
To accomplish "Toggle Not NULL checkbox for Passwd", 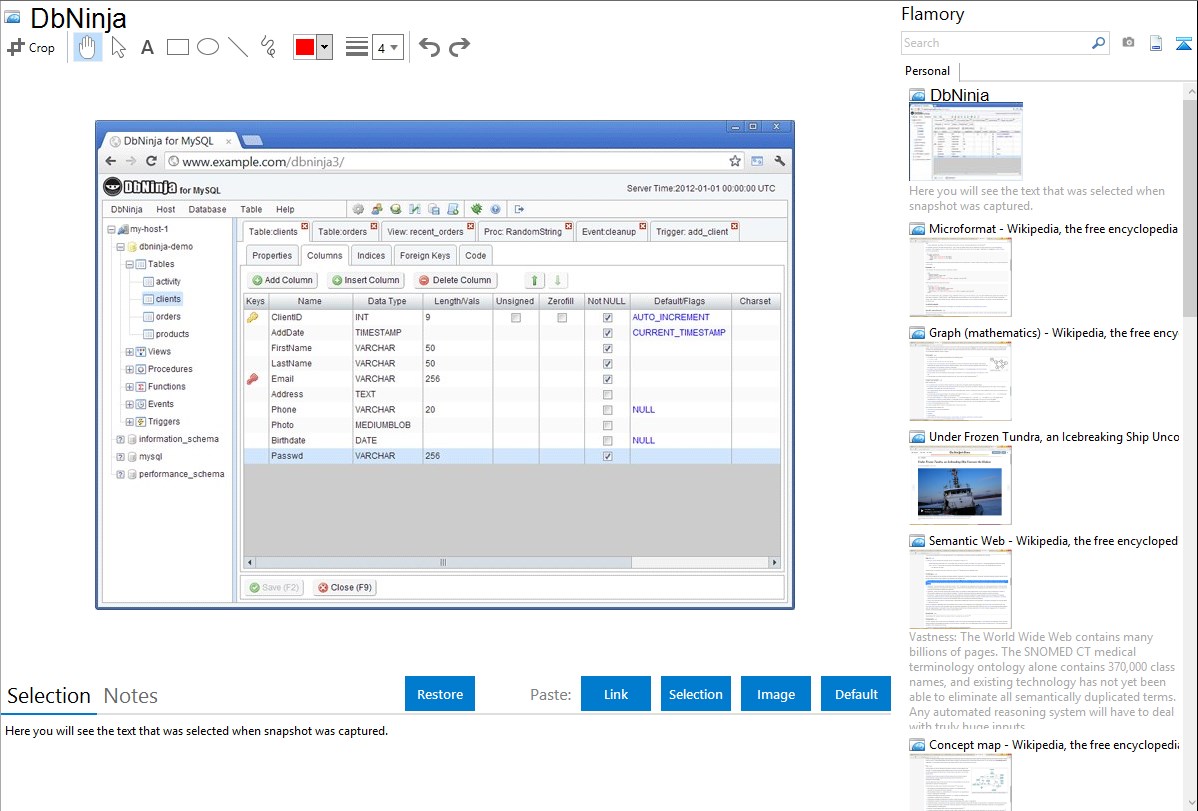I will pos(607,456).
